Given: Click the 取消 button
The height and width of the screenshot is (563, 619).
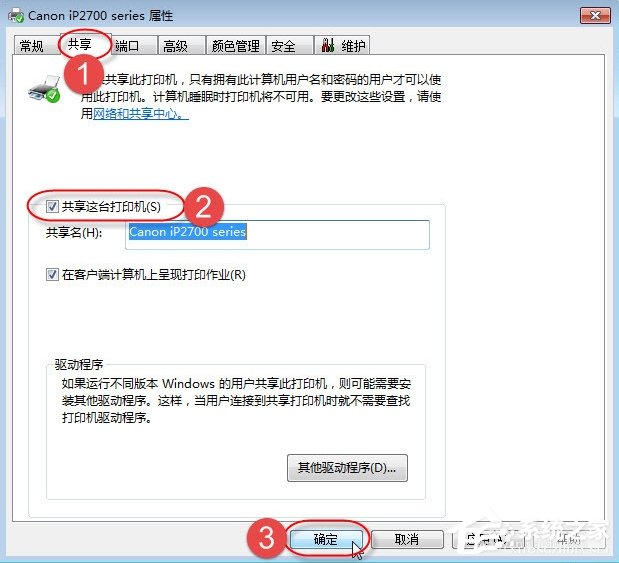Looking at the screenshot, I should coord(406,539).
